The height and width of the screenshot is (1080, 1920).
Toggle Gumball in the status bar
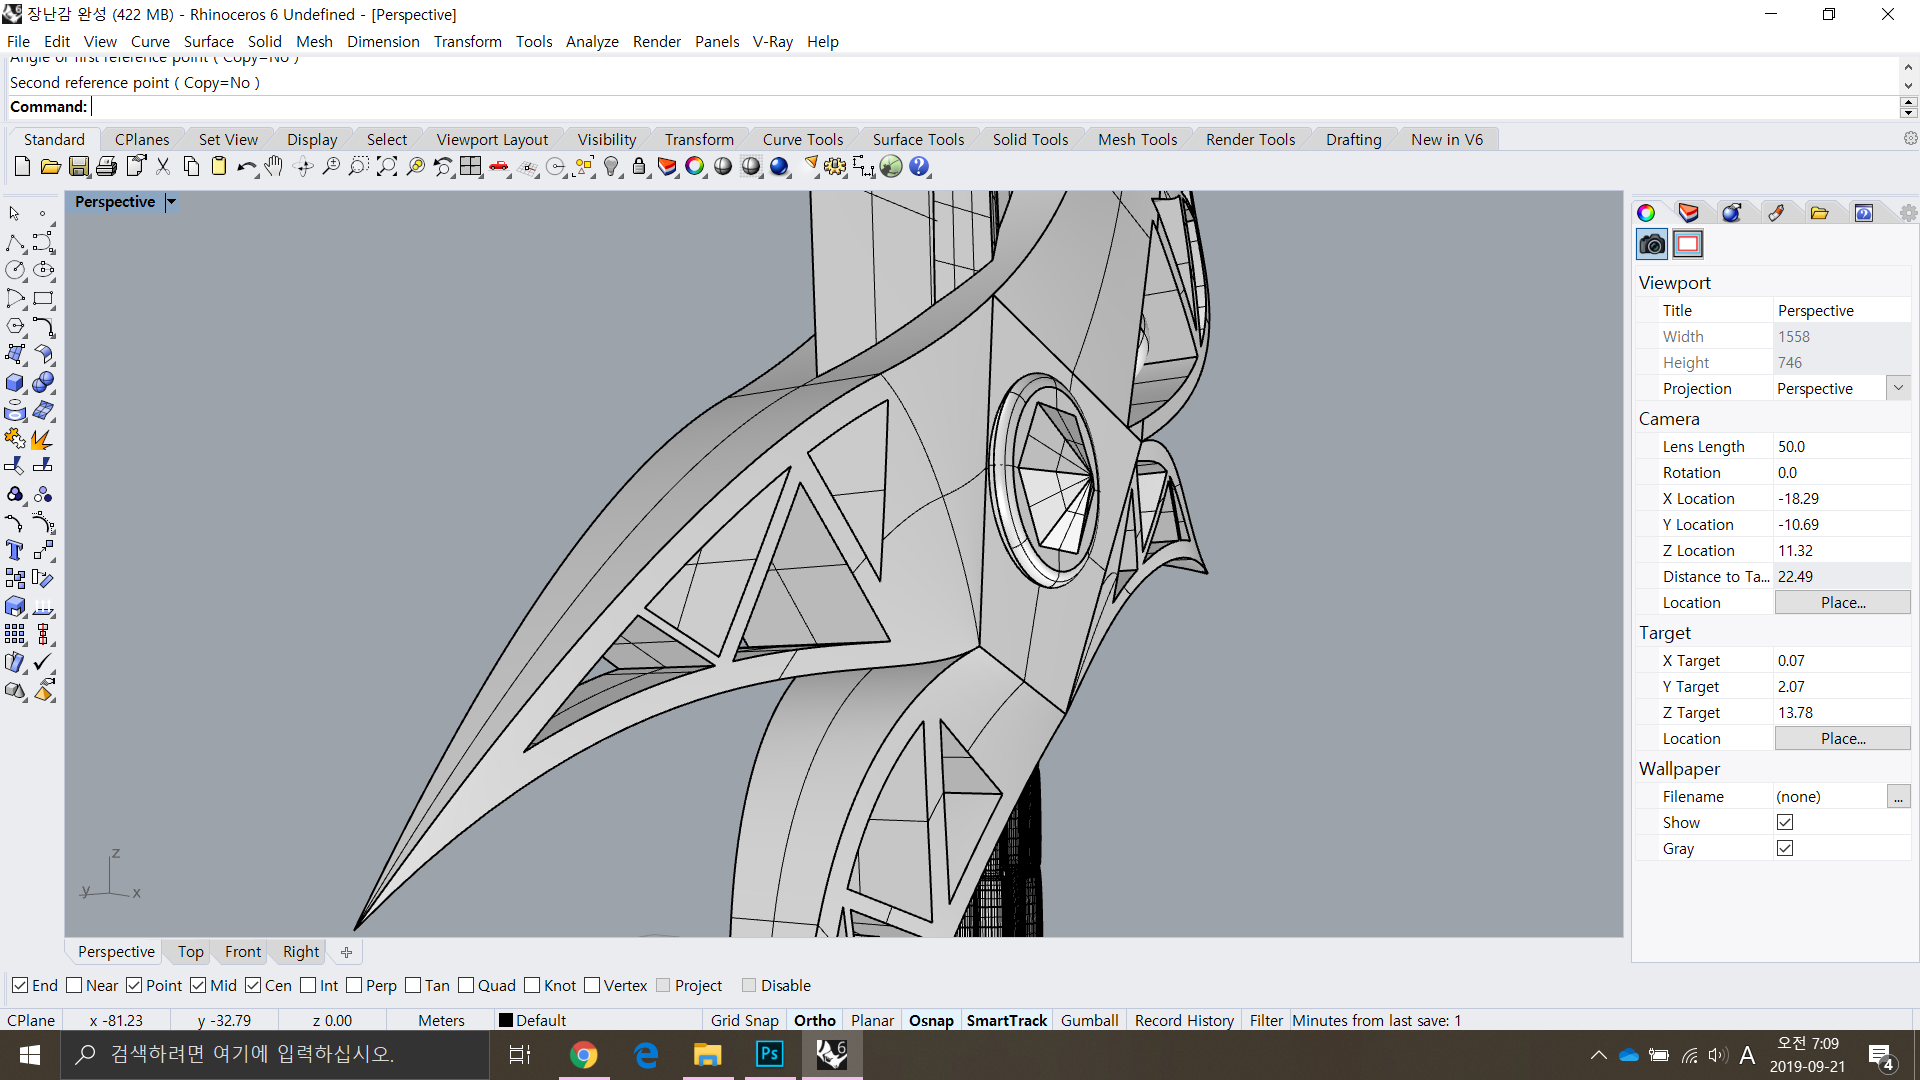[x=1089, y=1020]
